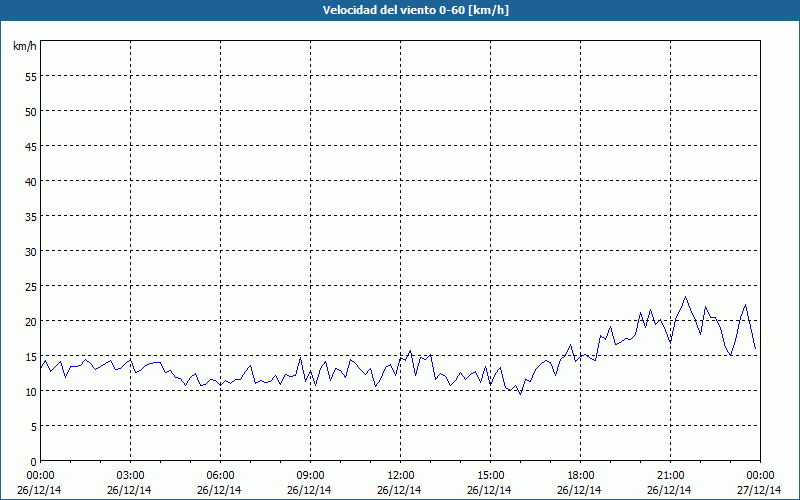
Task: Click the '09:00' time label
Action: 310,476
